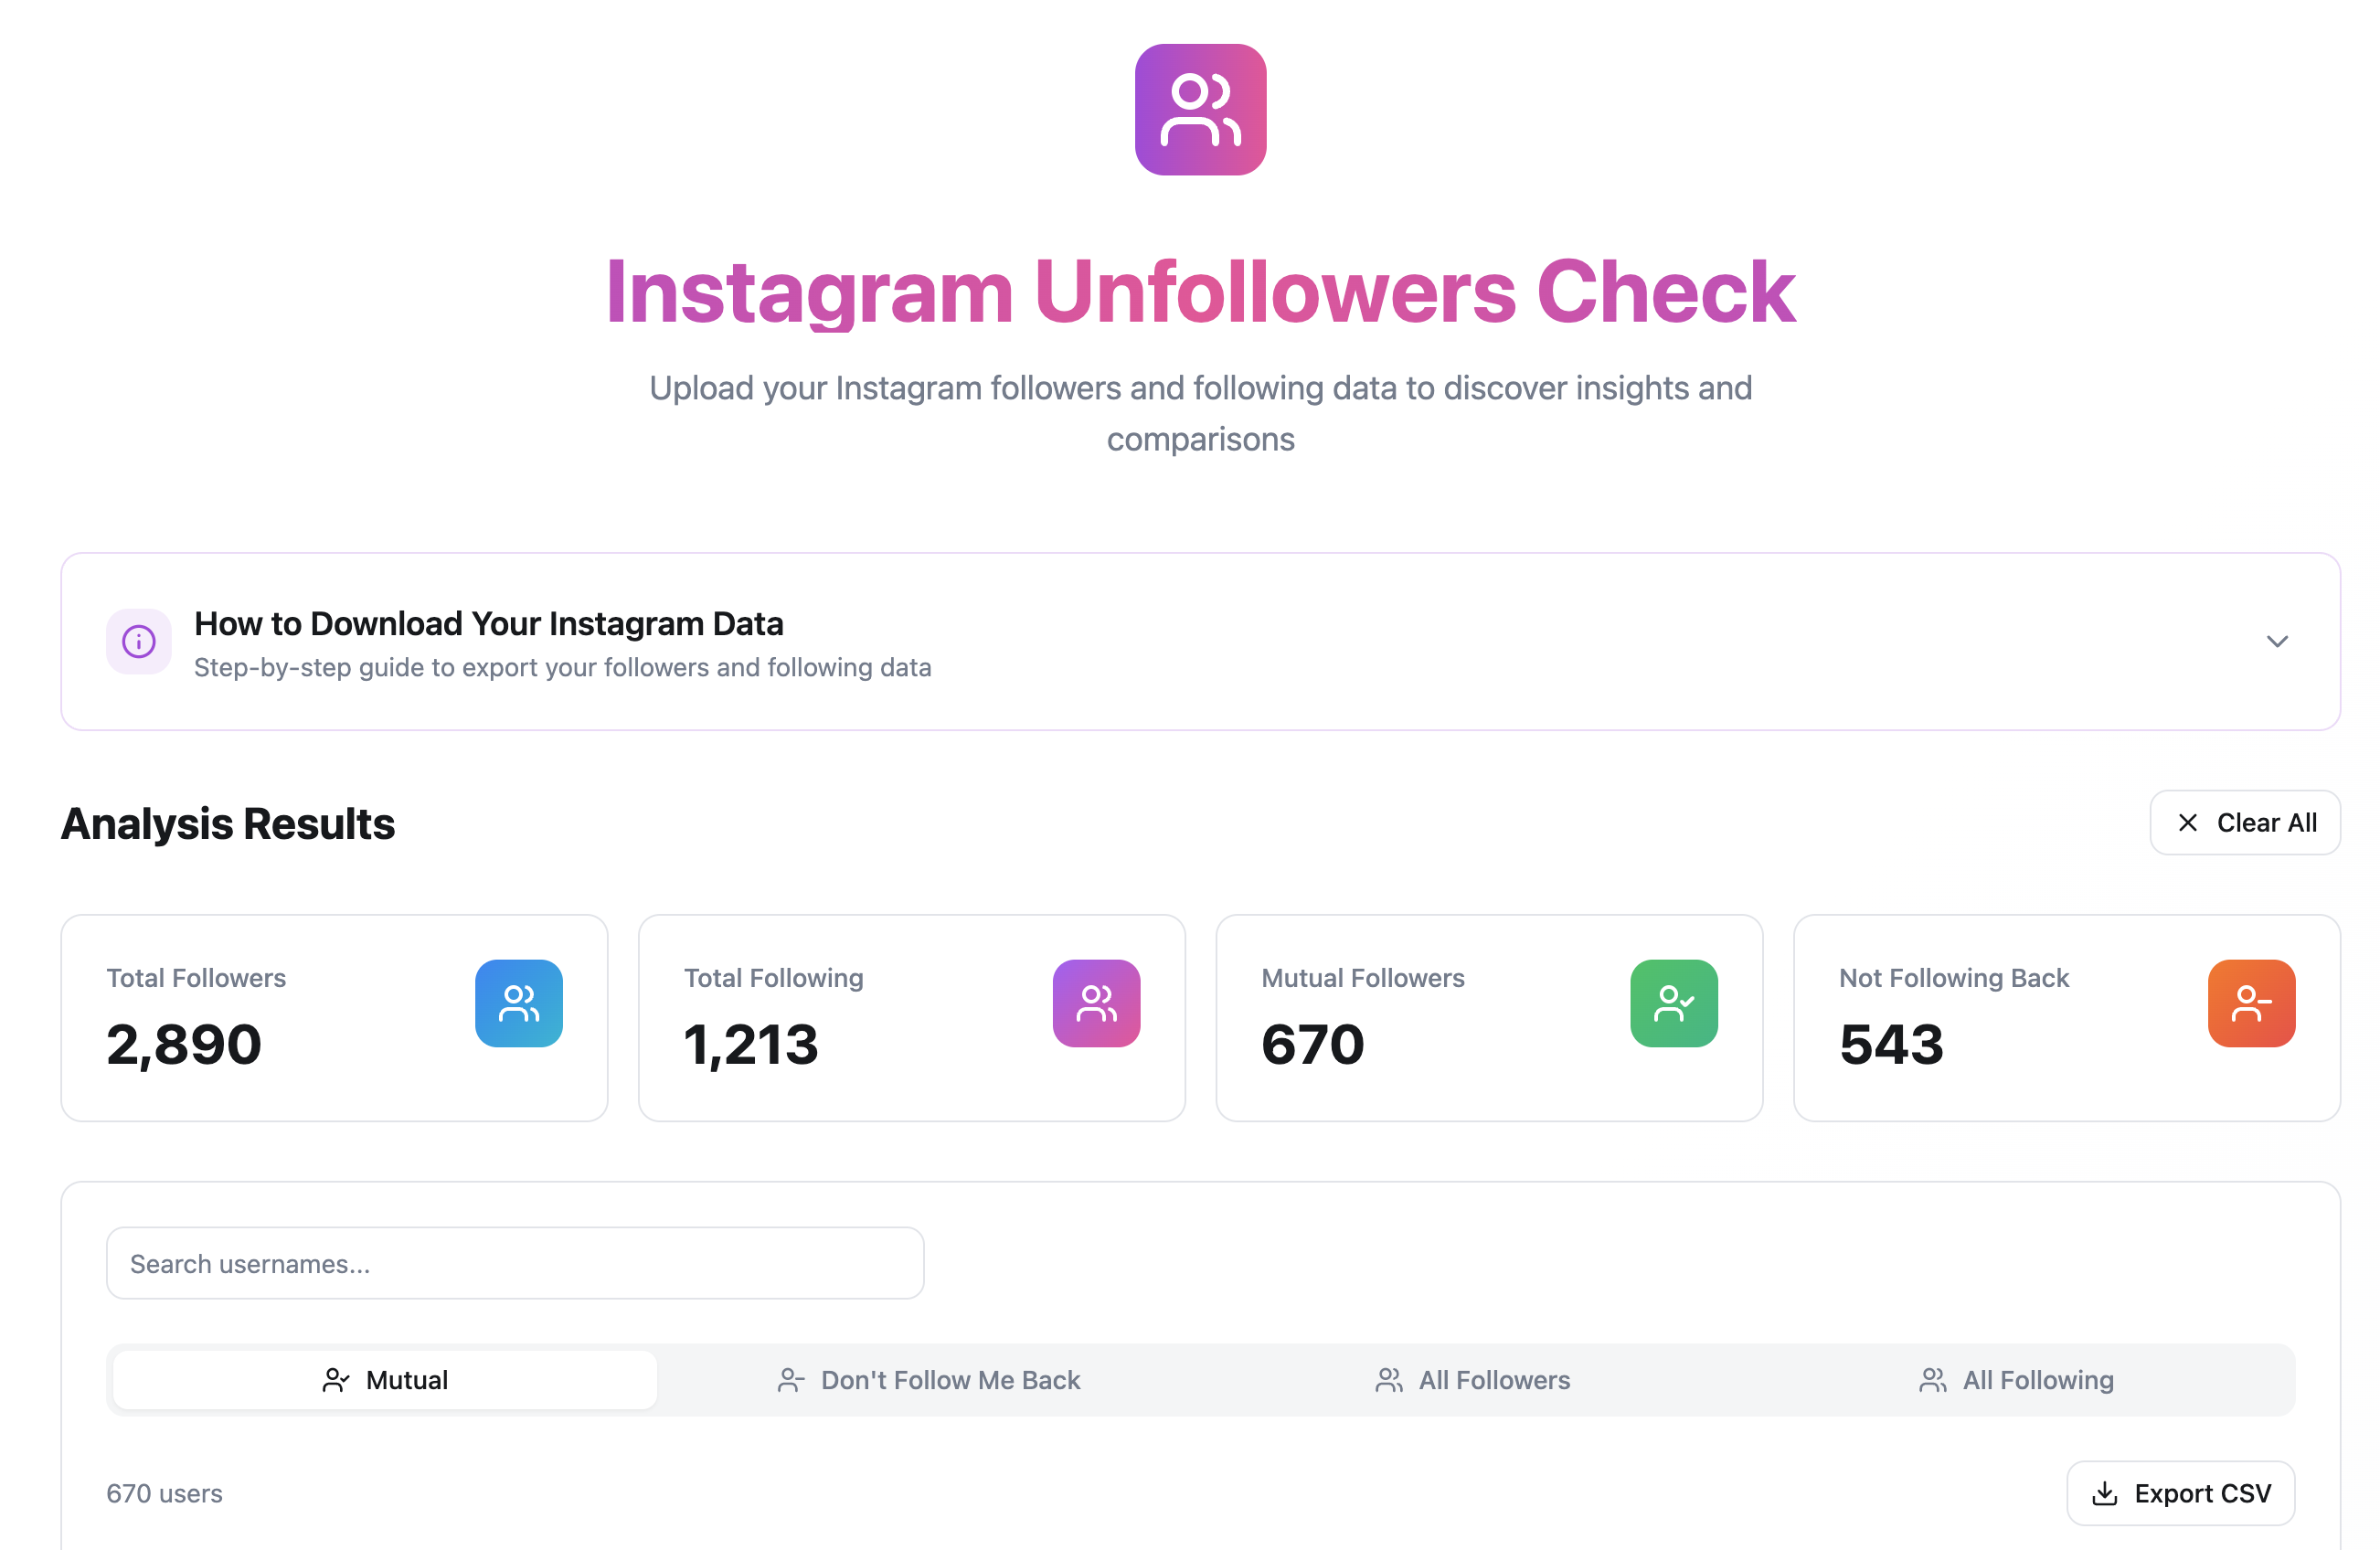Export the user list as CSV
Viewport: 2380px width, 1550px height.
click(2180, 1493)
